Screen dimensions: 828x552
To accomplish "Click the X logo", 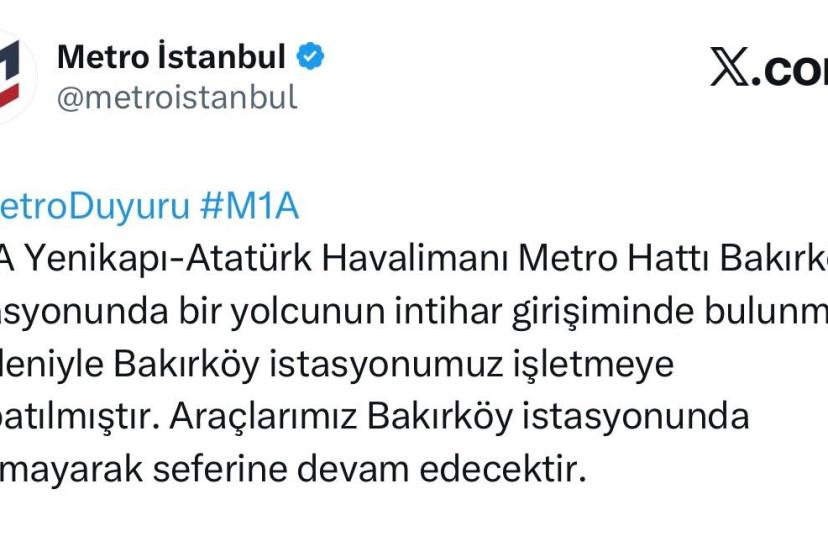I will coord(733,69).
